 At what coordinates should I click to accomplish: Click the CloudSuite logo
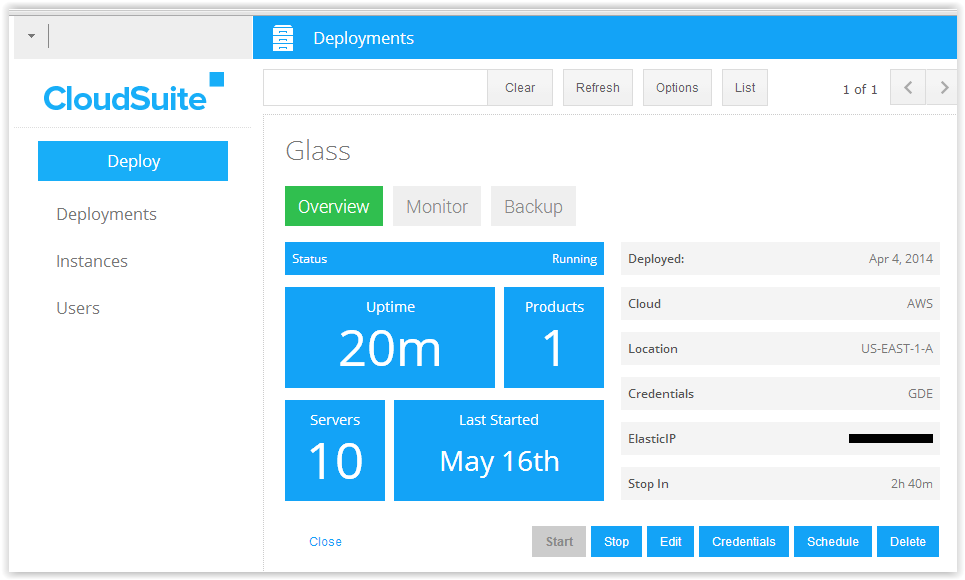coord(132,94)
